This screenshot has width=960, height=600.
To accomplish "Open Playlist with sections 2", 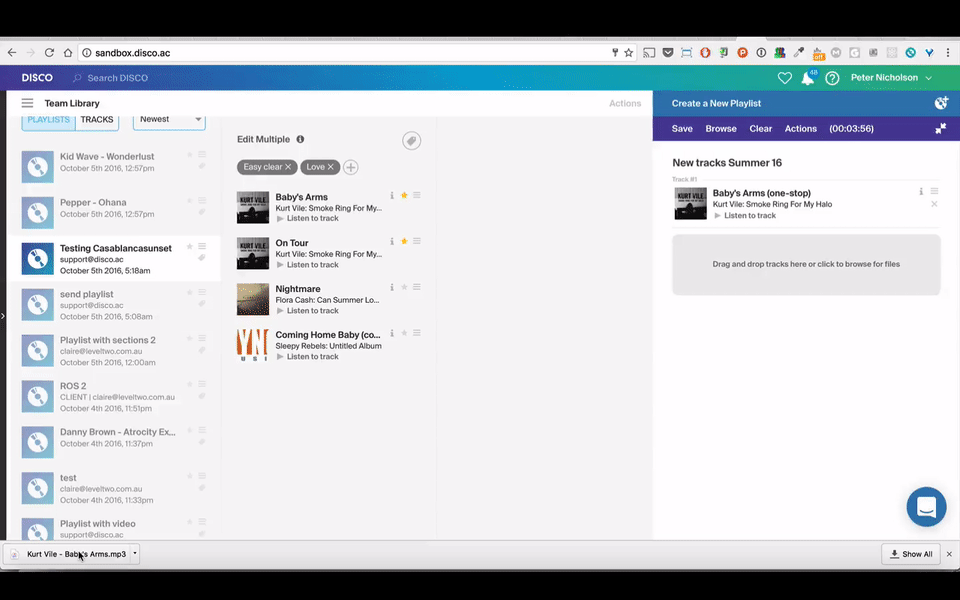I will [x=114, y=350].
